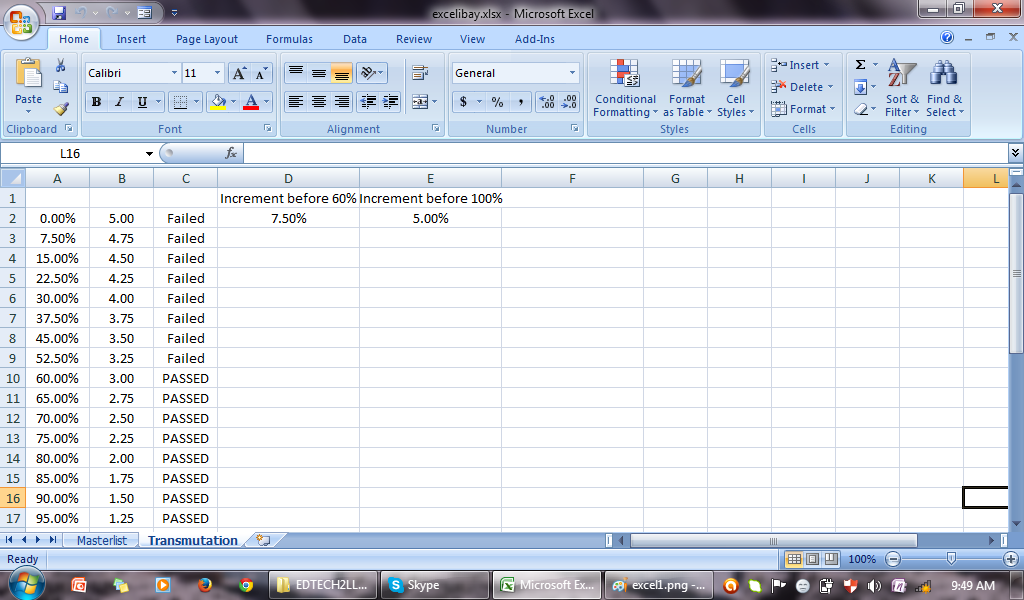Toggle bold formatting
The image size is (1024, 600).
[x=95, y=103]
